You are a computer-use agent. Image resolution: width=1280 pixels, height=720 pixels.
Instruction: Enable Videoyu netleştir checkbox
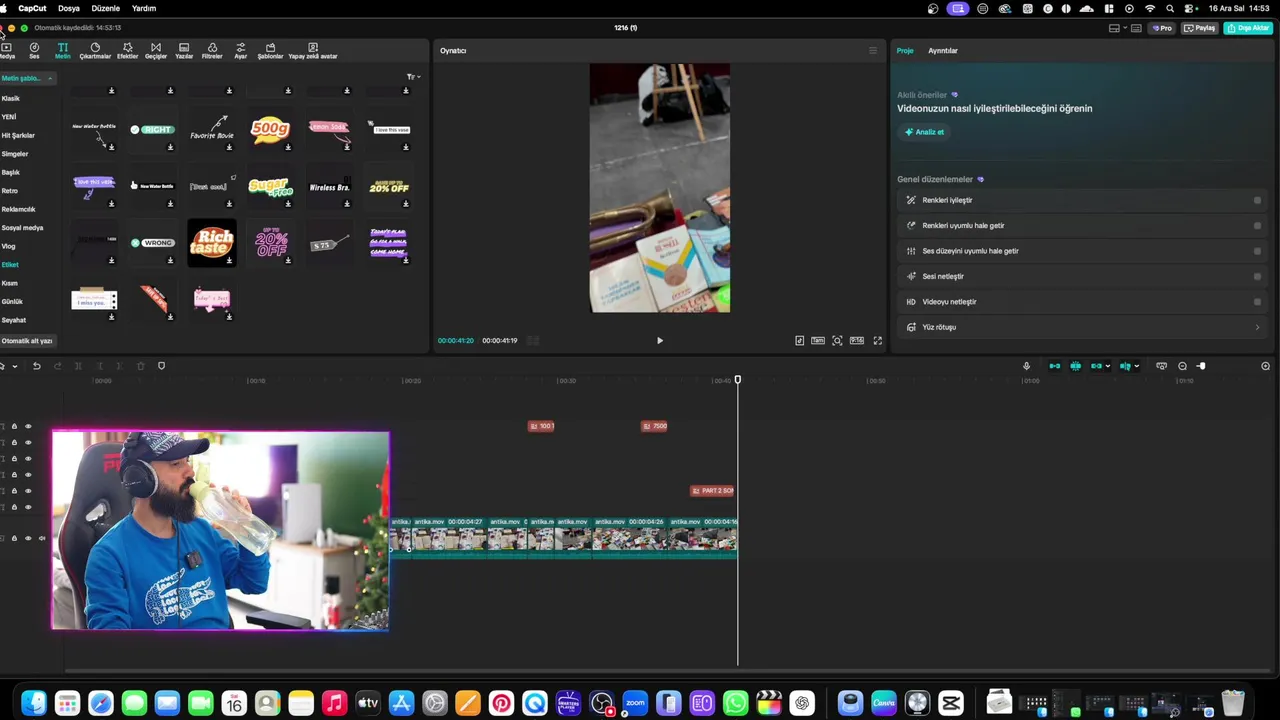tap(1257, 302)
